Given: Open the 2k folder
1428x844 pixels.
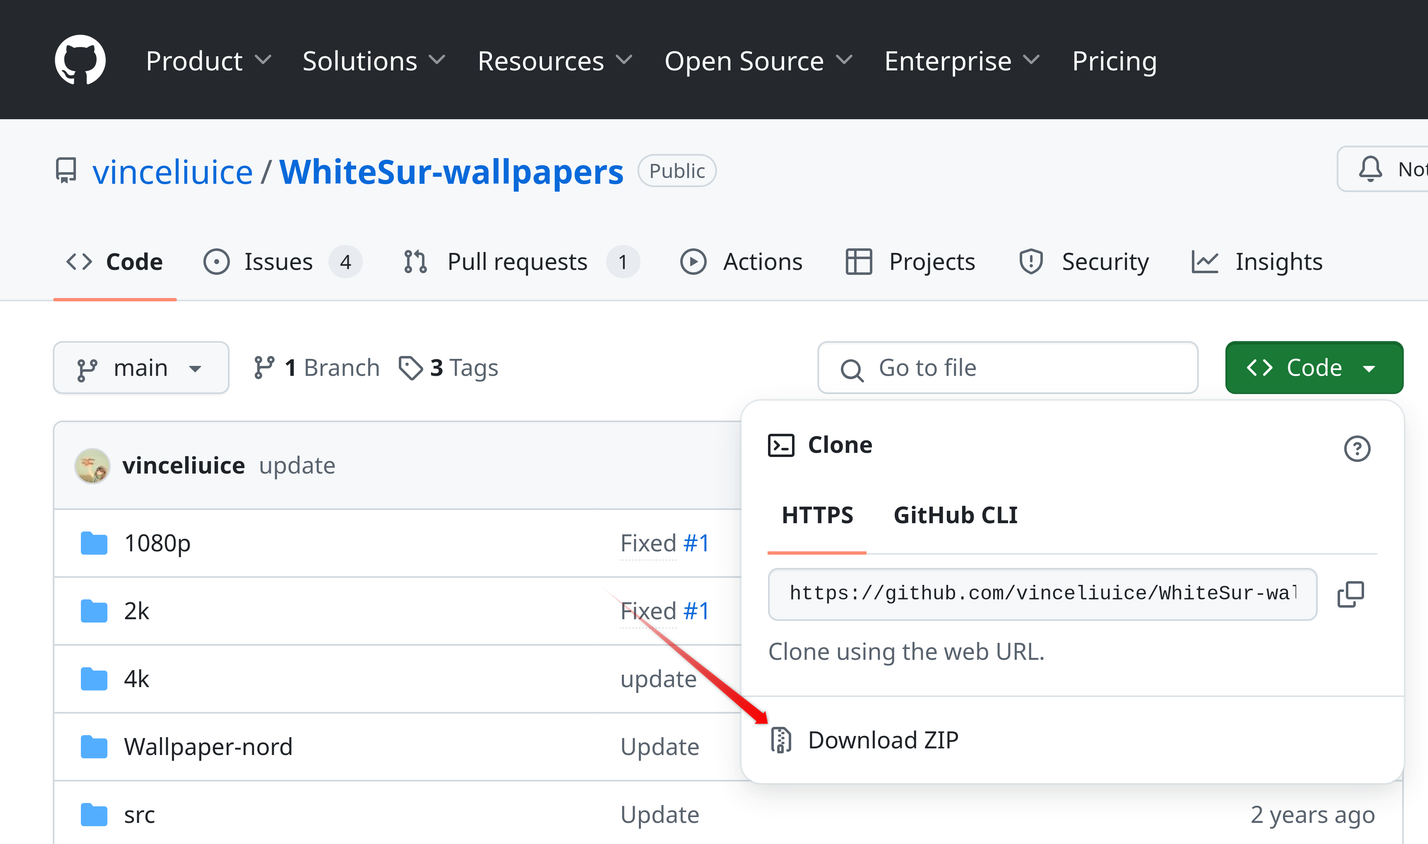Looking at the screenshot, I should click(x=137, y=611).
